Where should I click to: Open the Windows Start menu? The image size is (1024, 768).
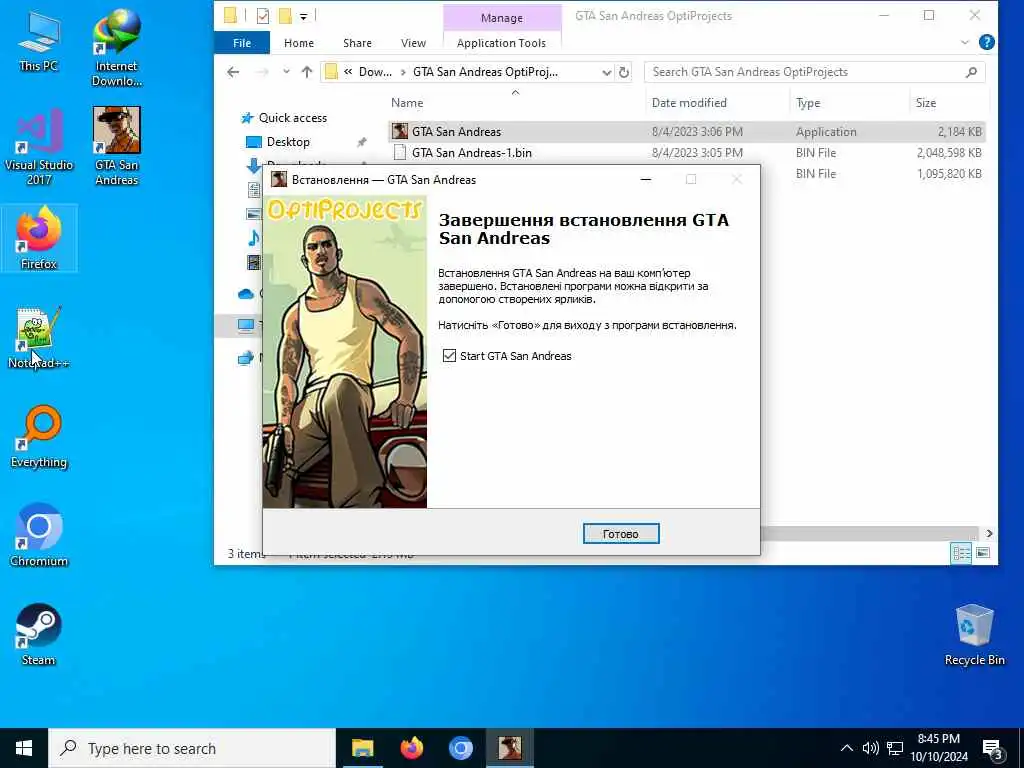coord(24,748)
